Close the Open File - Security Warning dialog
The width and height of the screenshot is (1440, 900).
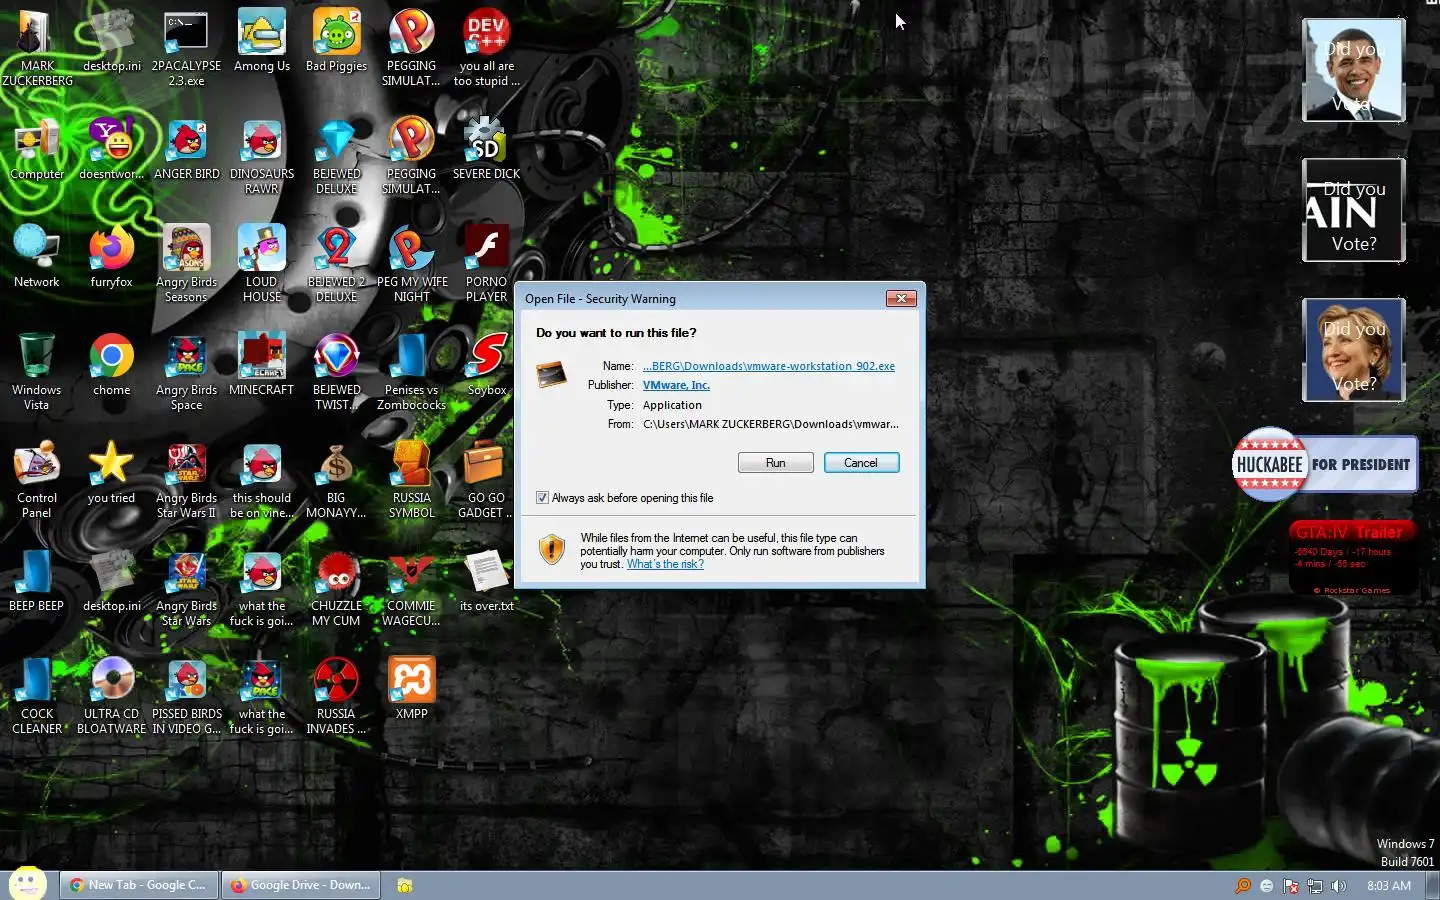coord(901,298)
